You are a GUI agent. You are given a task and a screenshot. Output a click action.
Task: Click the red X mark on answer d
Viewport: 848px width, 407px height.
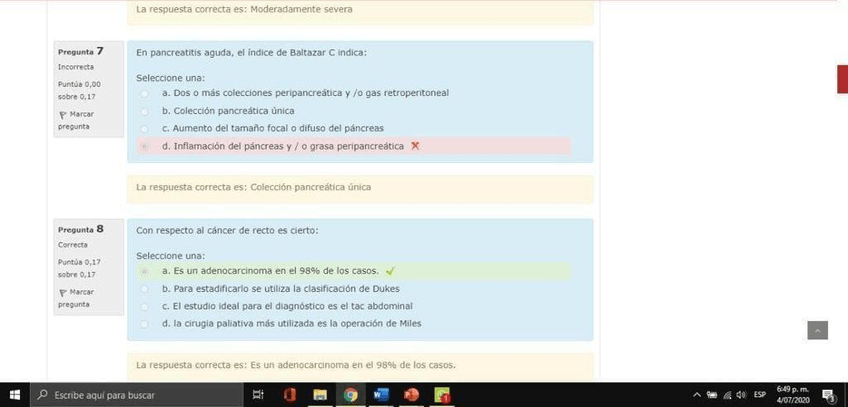pos(415,146)
